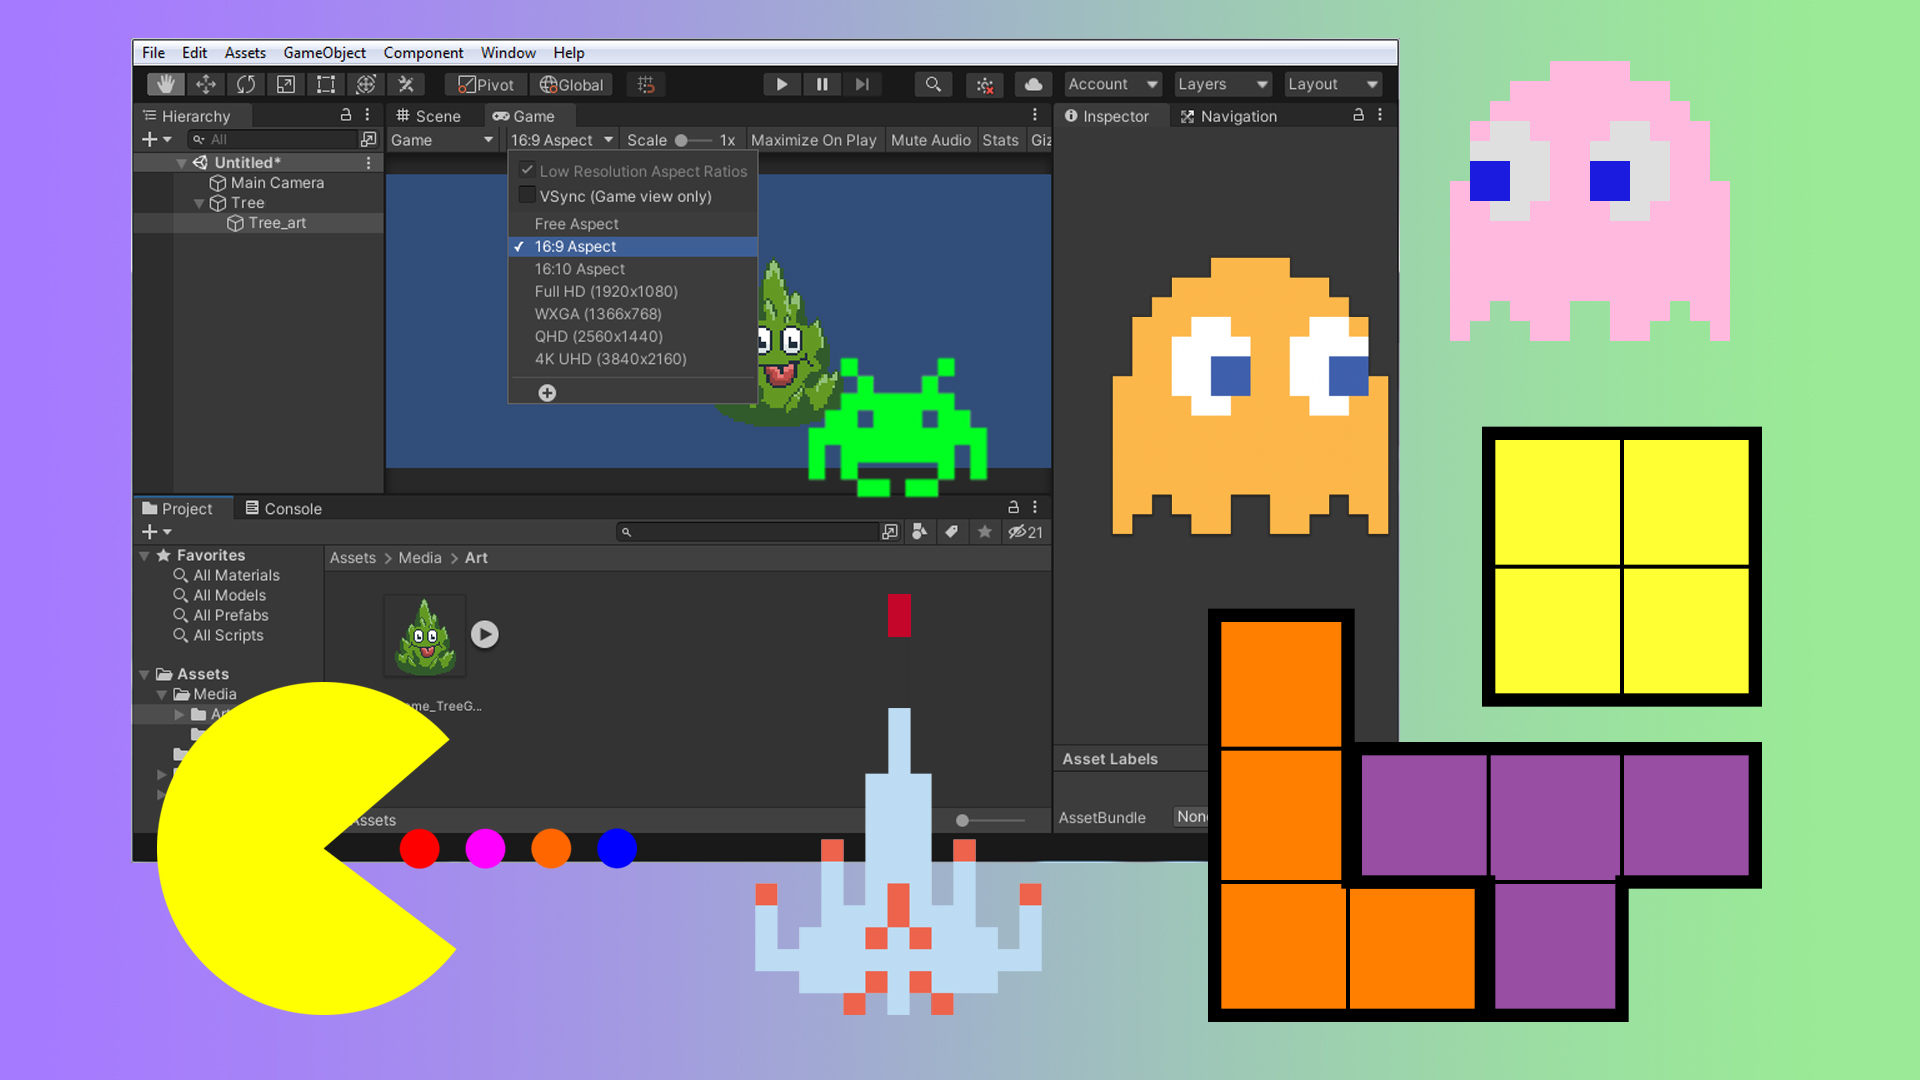Click the Project search field
Image resolution: width=1920 pixels, height=1080 pixels.
point(747,532)
